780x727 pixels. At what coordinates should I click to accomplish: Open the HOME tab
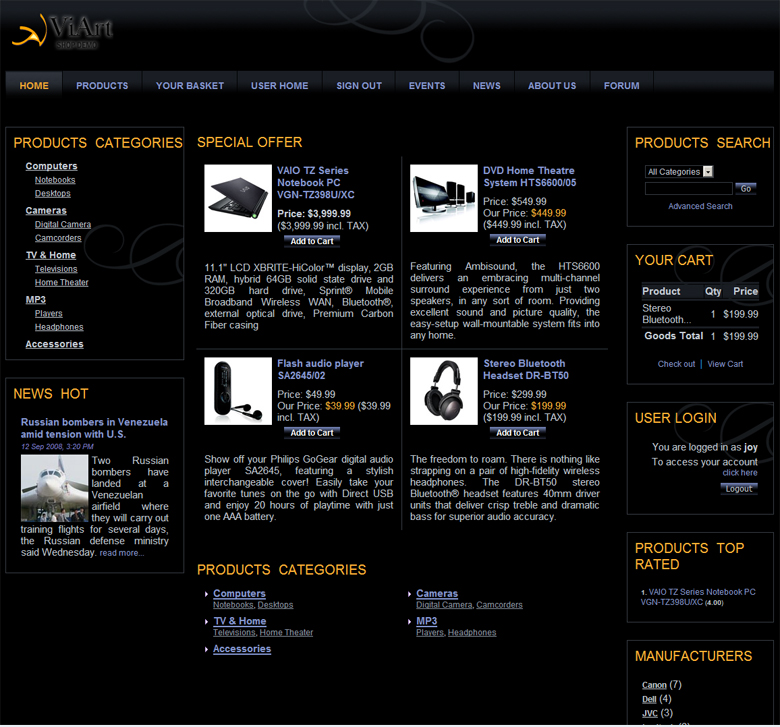coord(34,86)
